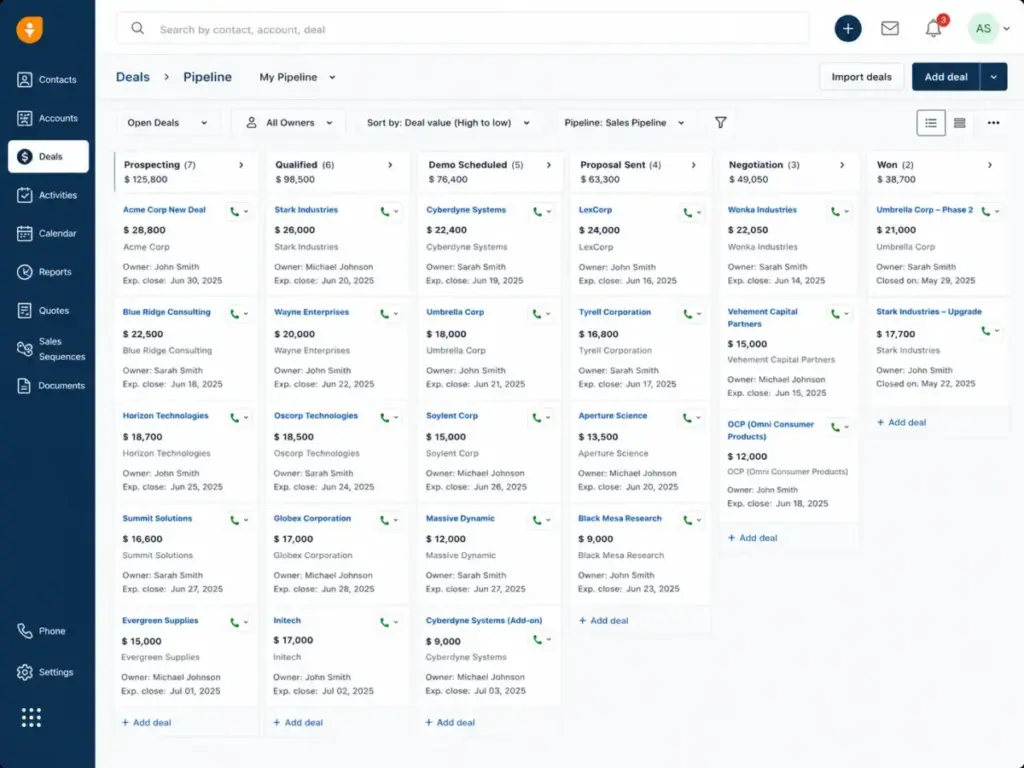
Task: Click the Deals breadcrumb link
Action: [133, 77]
